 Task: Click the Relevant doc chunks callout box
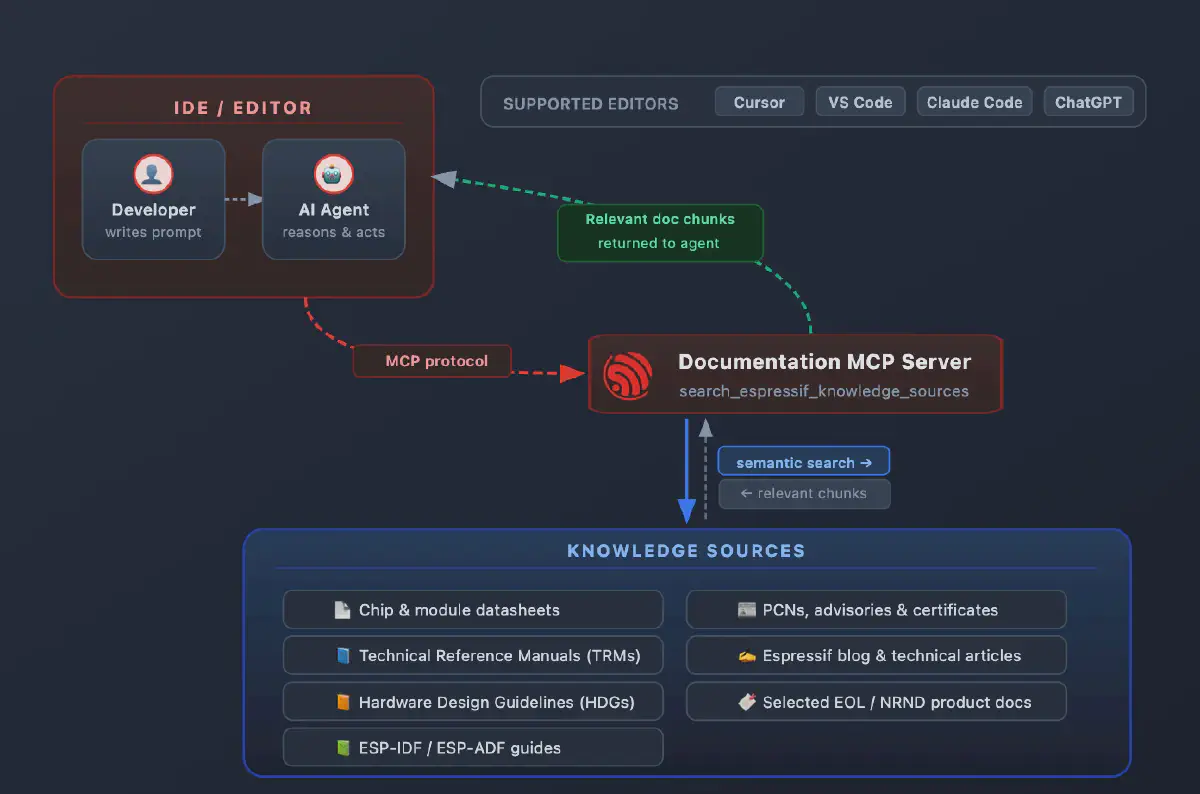coord(660,232)
